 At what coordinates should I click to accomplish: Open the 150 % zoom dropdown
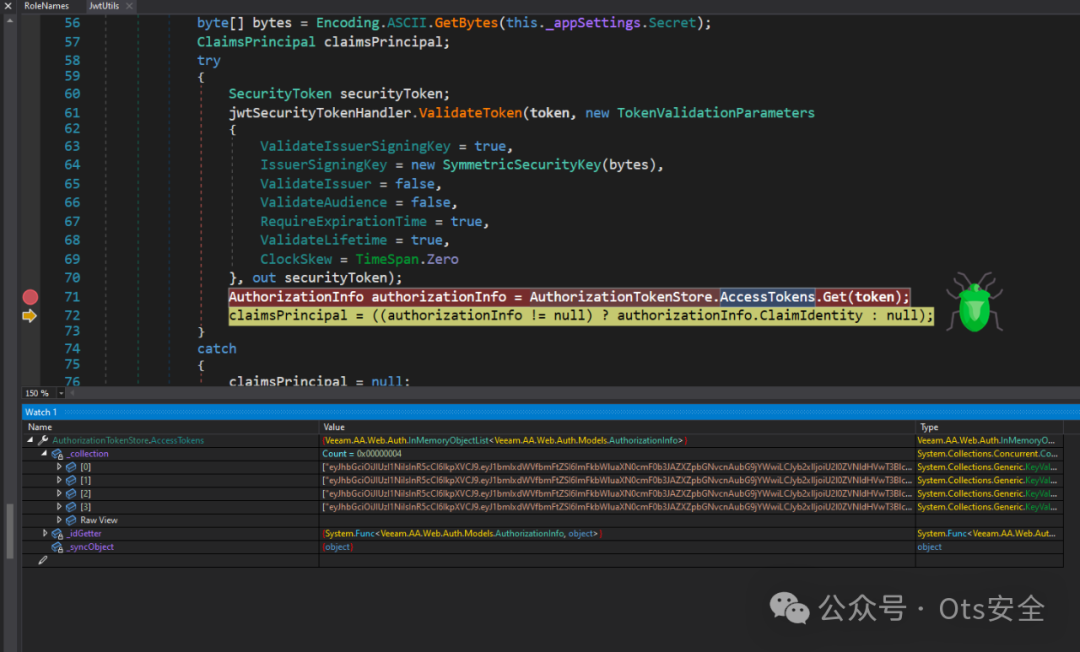coord(61,393)
